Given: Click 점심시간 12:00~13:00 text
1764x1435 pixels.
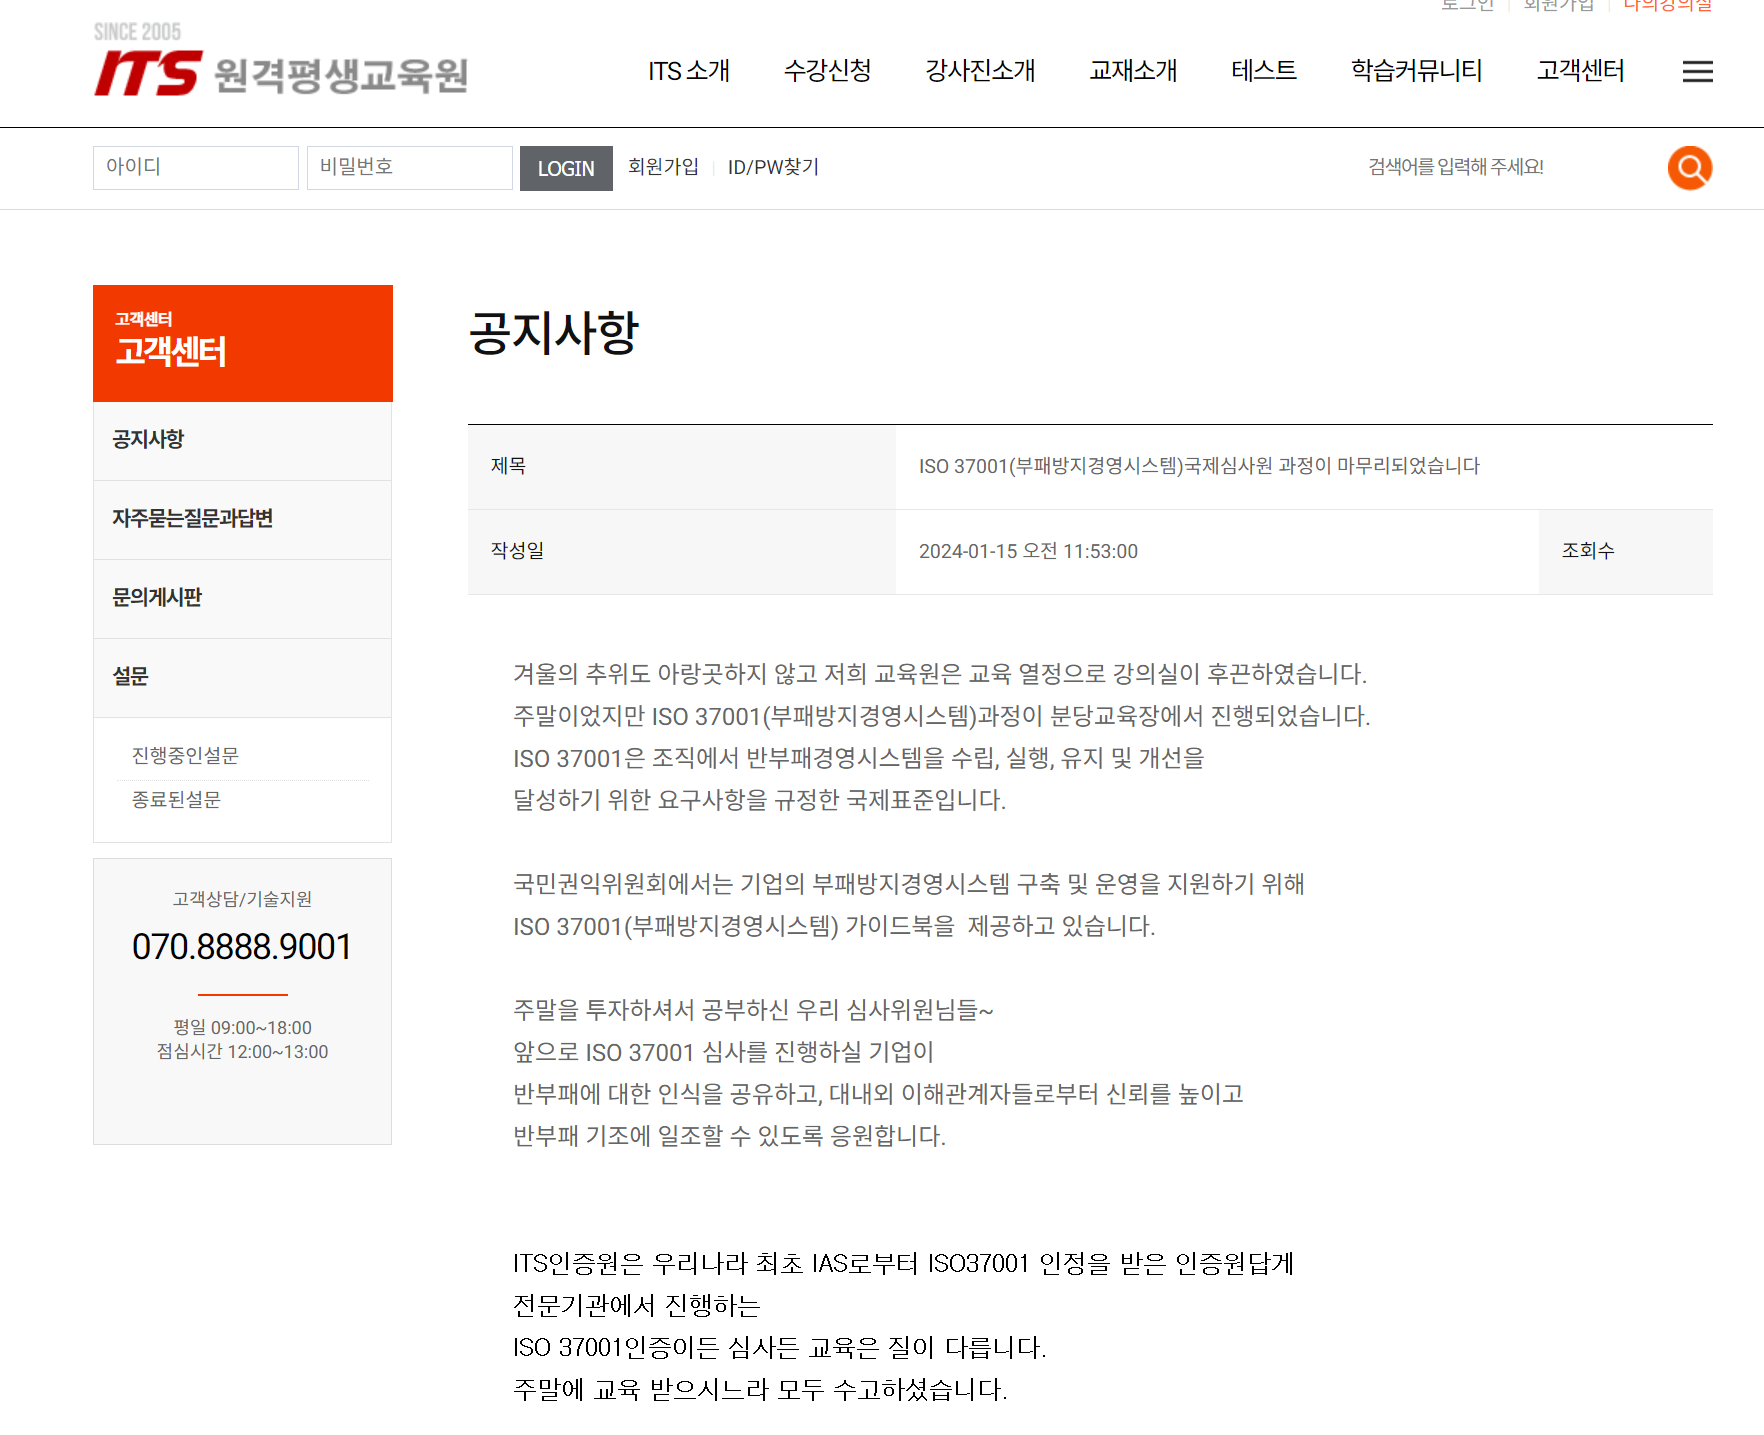Looking at the screenshot, I should [x=242, y=1052].
